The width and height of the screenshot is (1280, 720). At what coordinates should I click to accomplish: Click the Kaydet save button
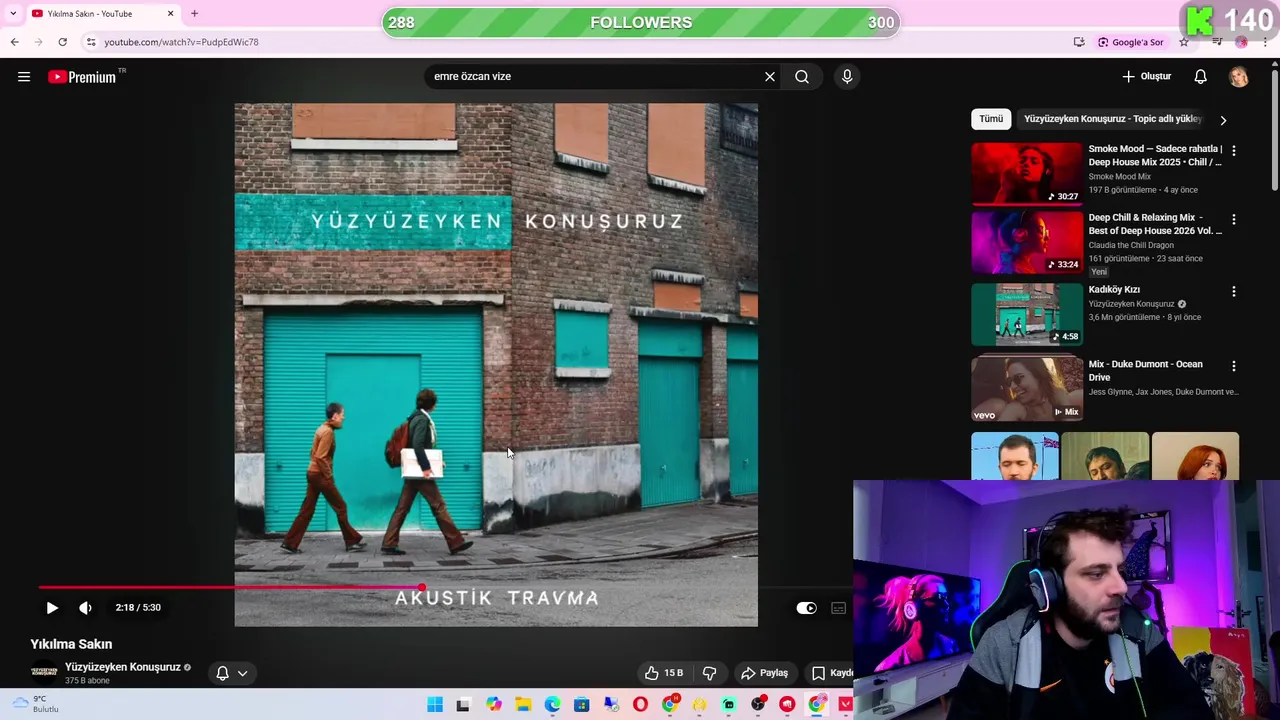829,673
